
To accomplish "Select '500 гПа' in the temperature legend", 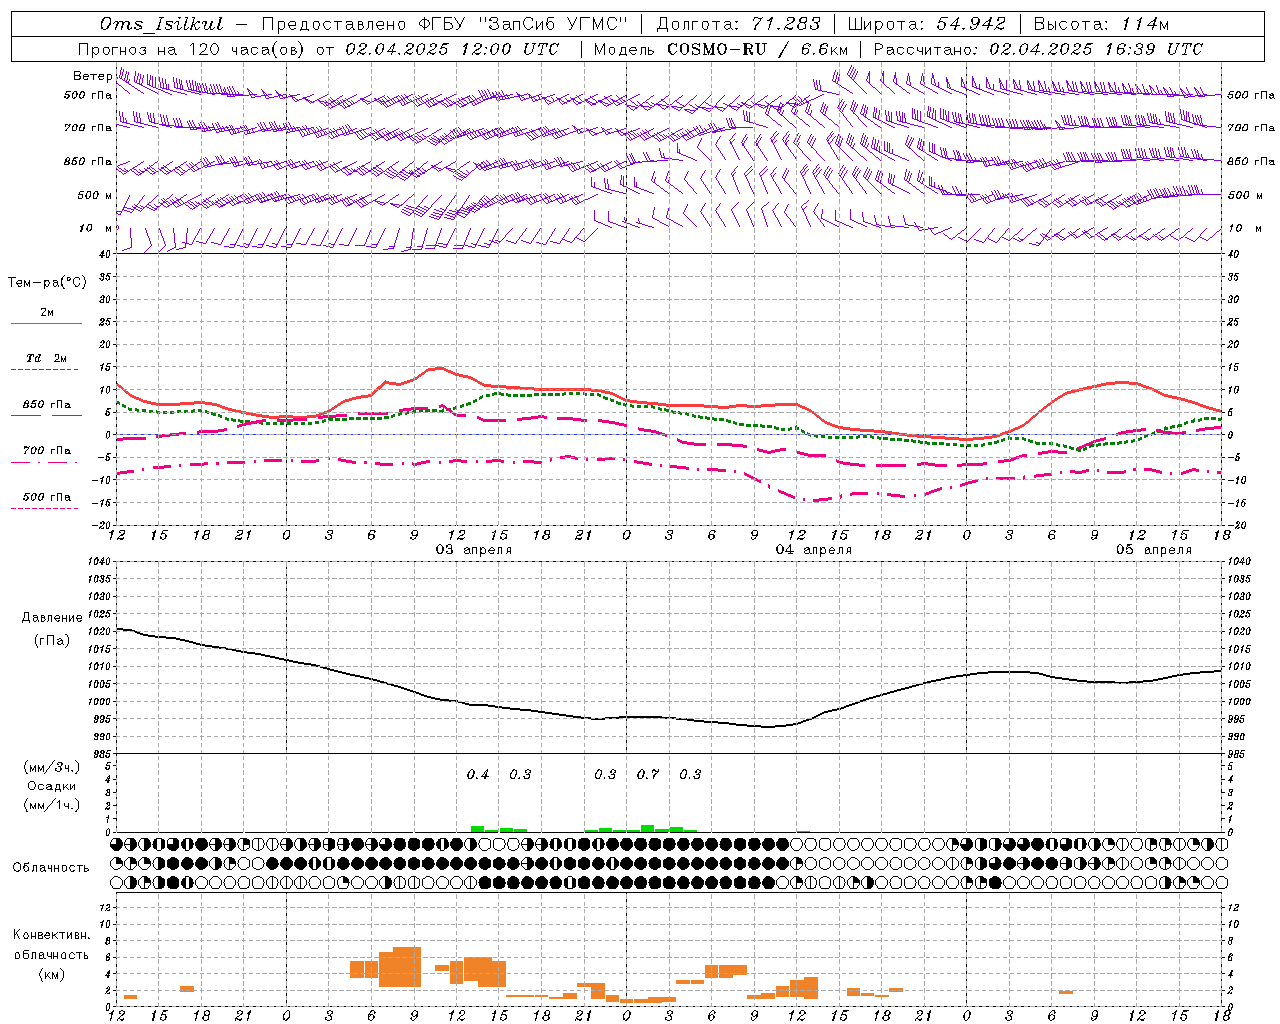I will point(47,497).
